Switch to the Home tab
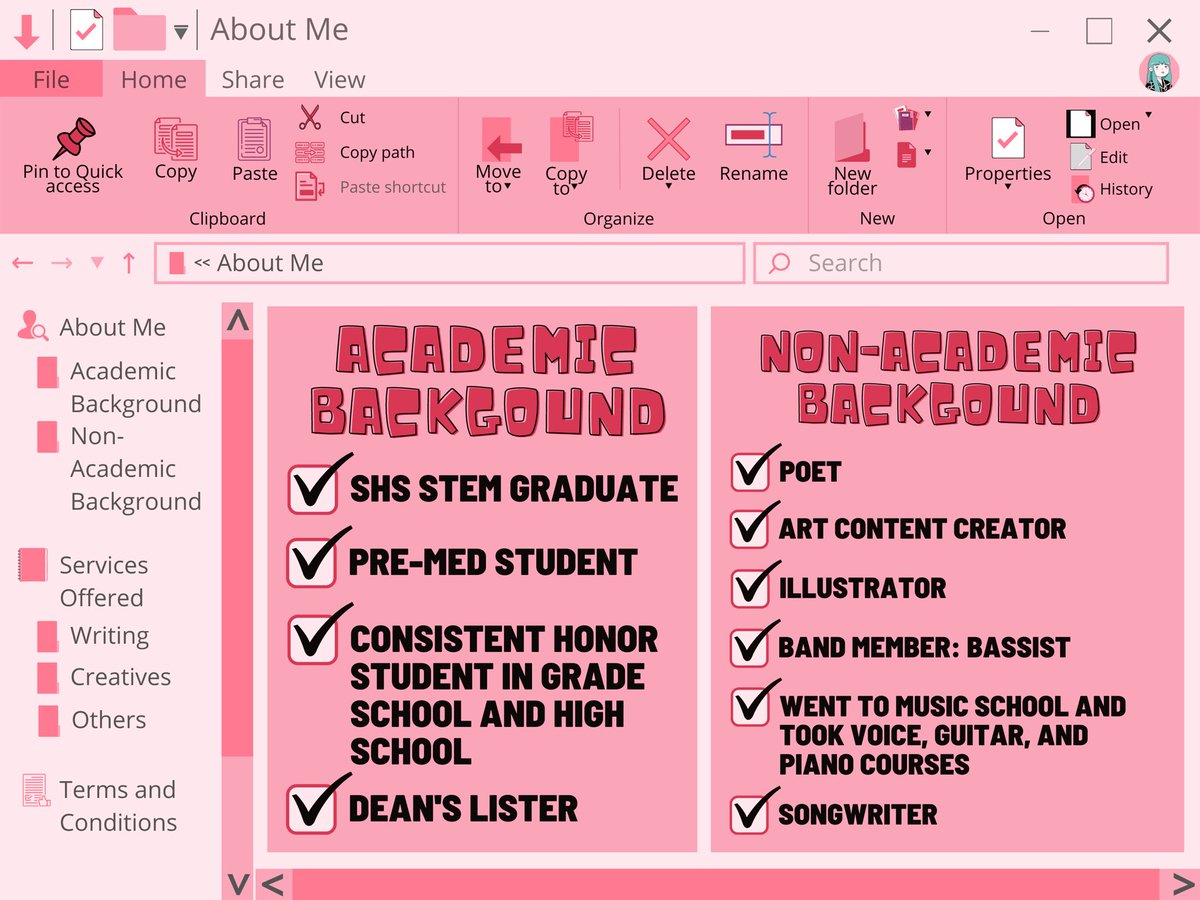 (x=154, y=79)
